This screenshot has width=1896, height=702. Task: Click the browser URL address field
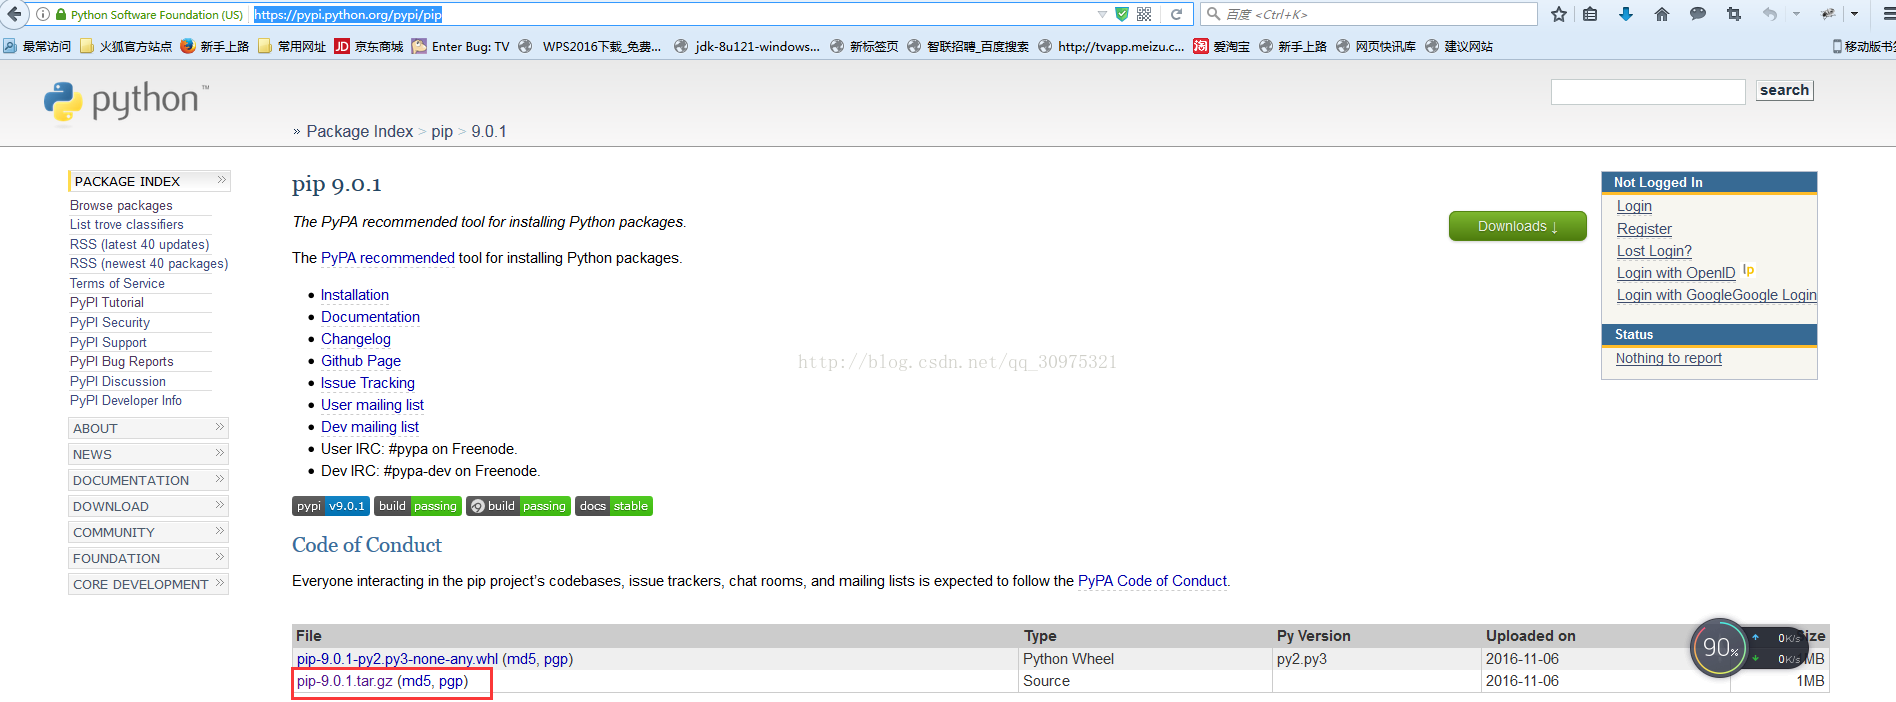(672, 14)
